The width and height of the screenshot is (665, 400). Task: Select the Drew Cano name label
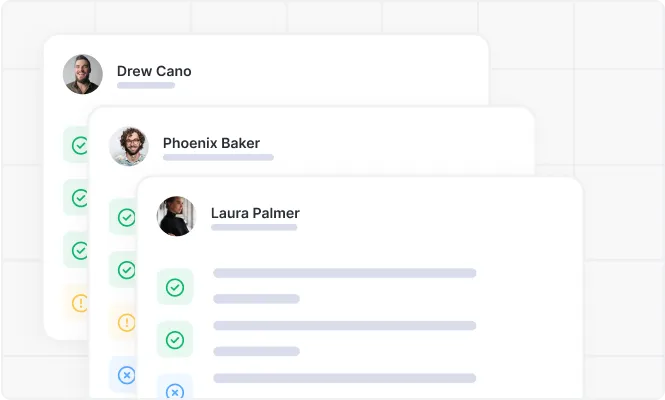(154, 71)
